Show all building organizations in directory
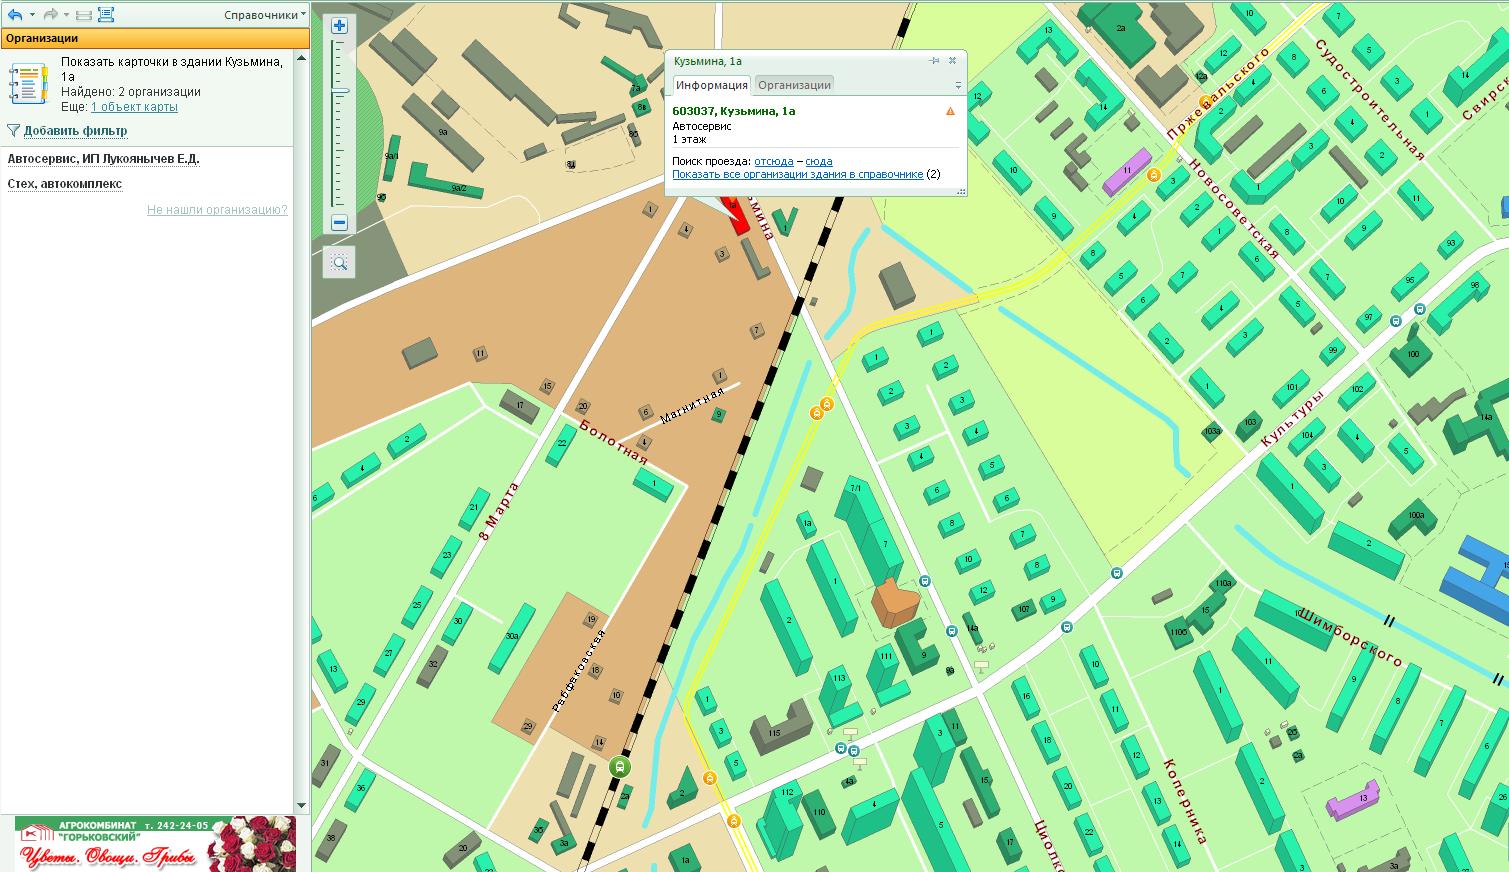This screenshot has width=1509, height=872. coord(797,174)
